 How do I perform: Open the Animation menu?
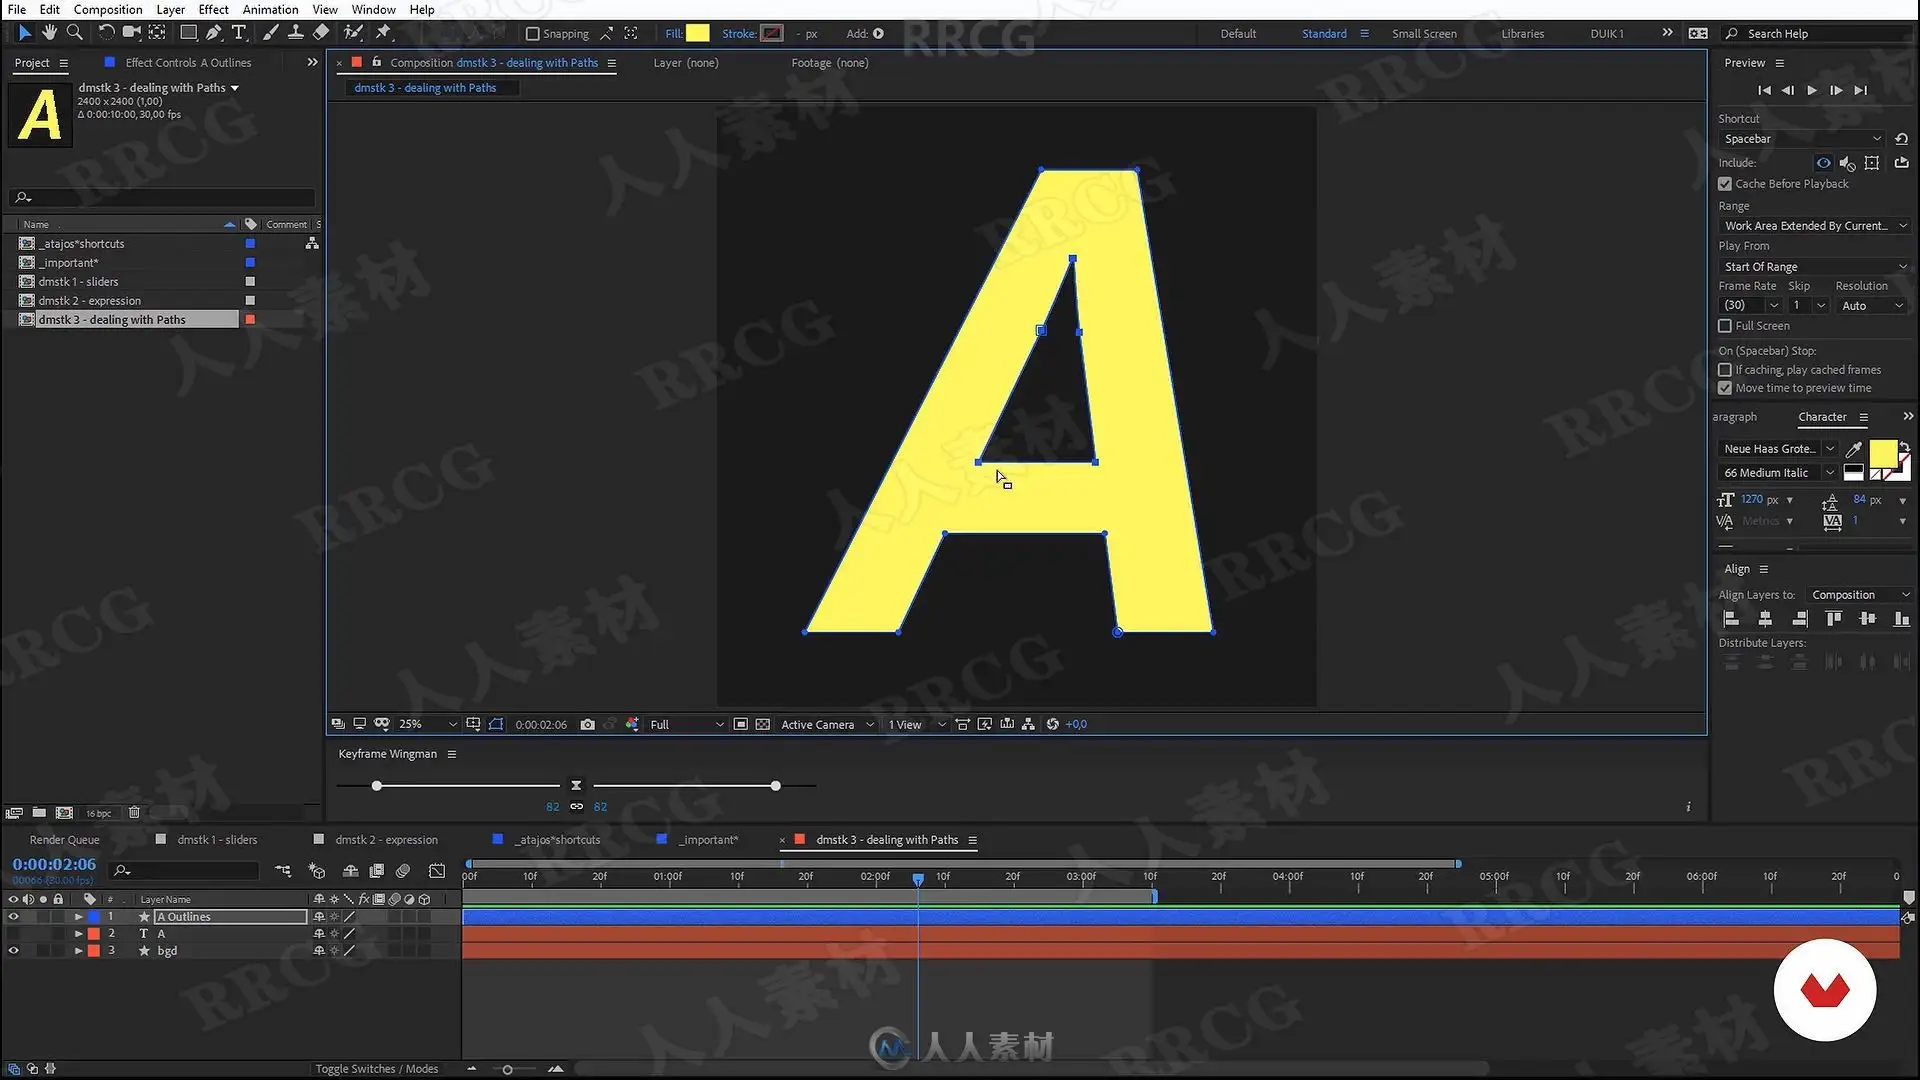click(x=270, y=9)
